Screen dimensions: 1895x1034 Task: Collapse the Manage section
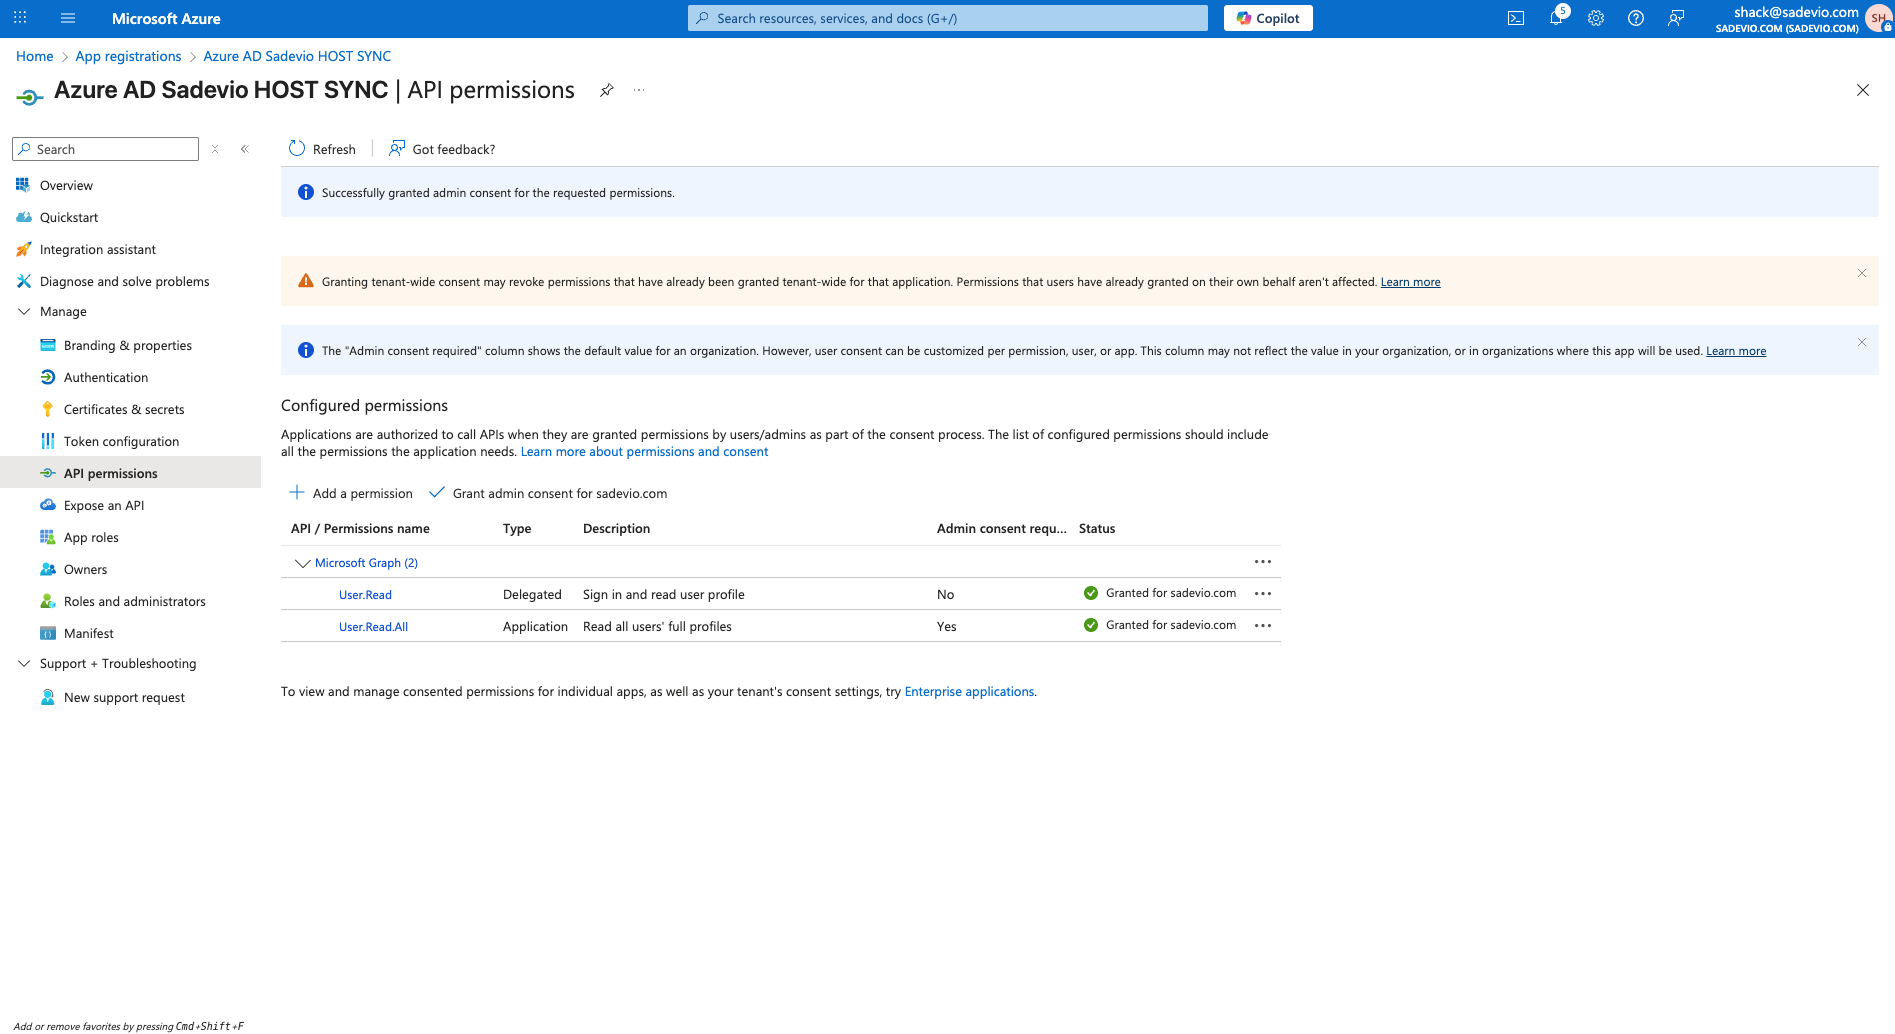click(24, 312)
